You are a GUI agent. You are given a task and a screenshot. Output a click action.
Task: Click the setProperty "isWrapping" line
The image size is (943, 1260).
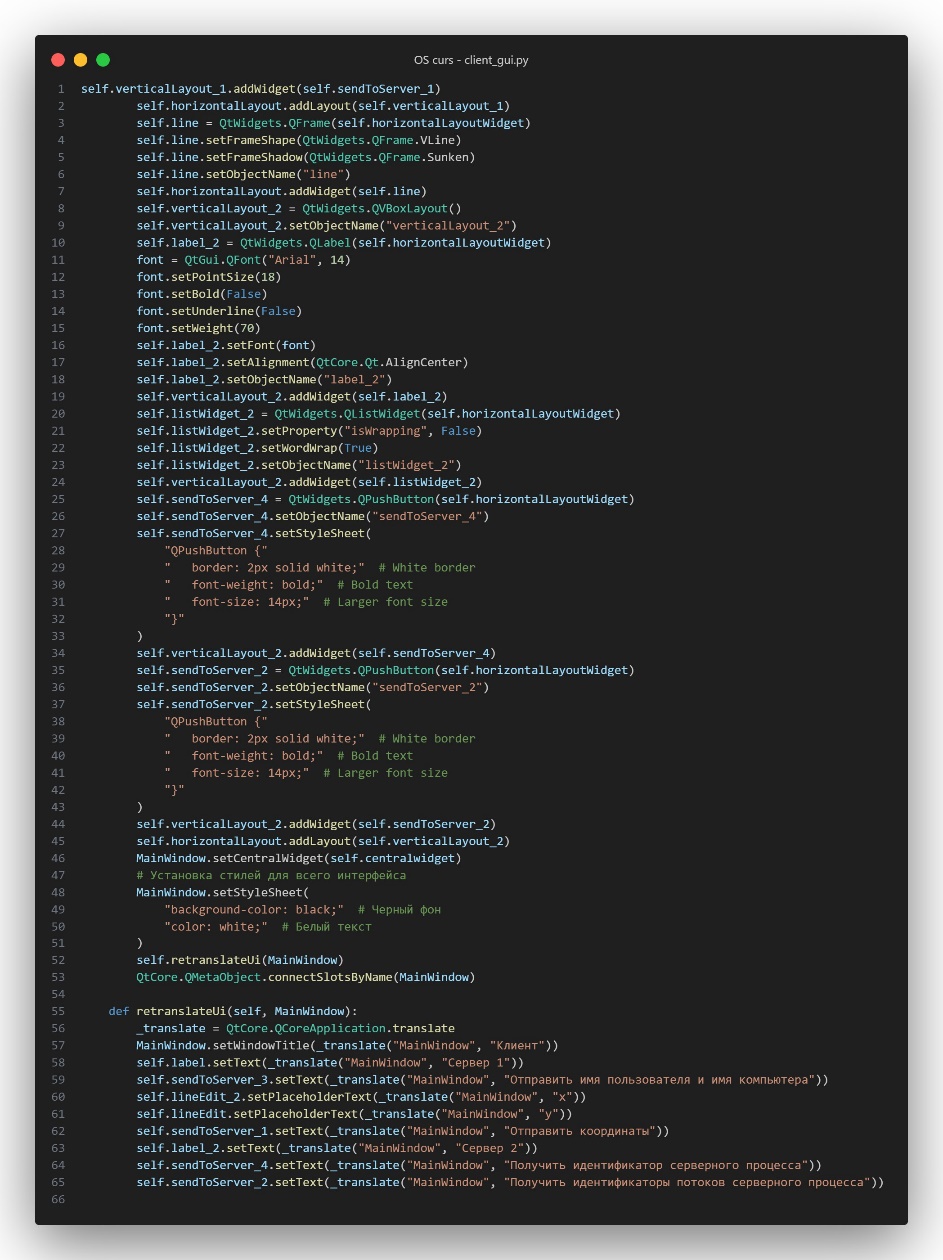309,431
